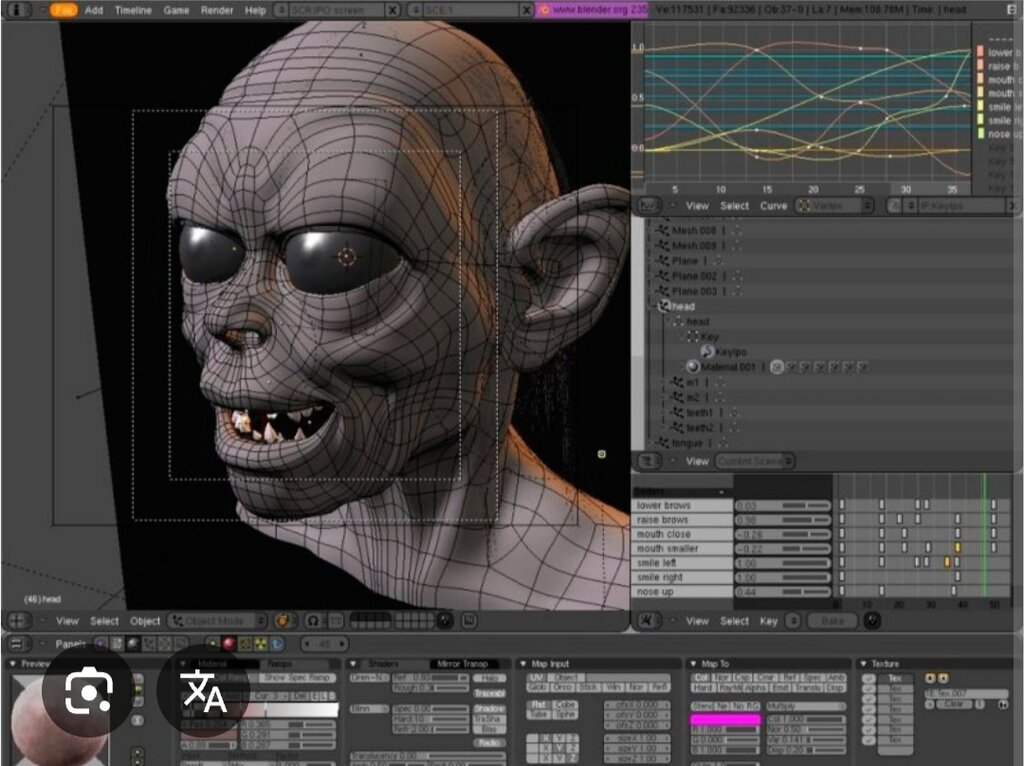Screen dimensions: 1024x766
Task: Toggle the Traceable button in Shaders panel
Action: coord(489,693)
